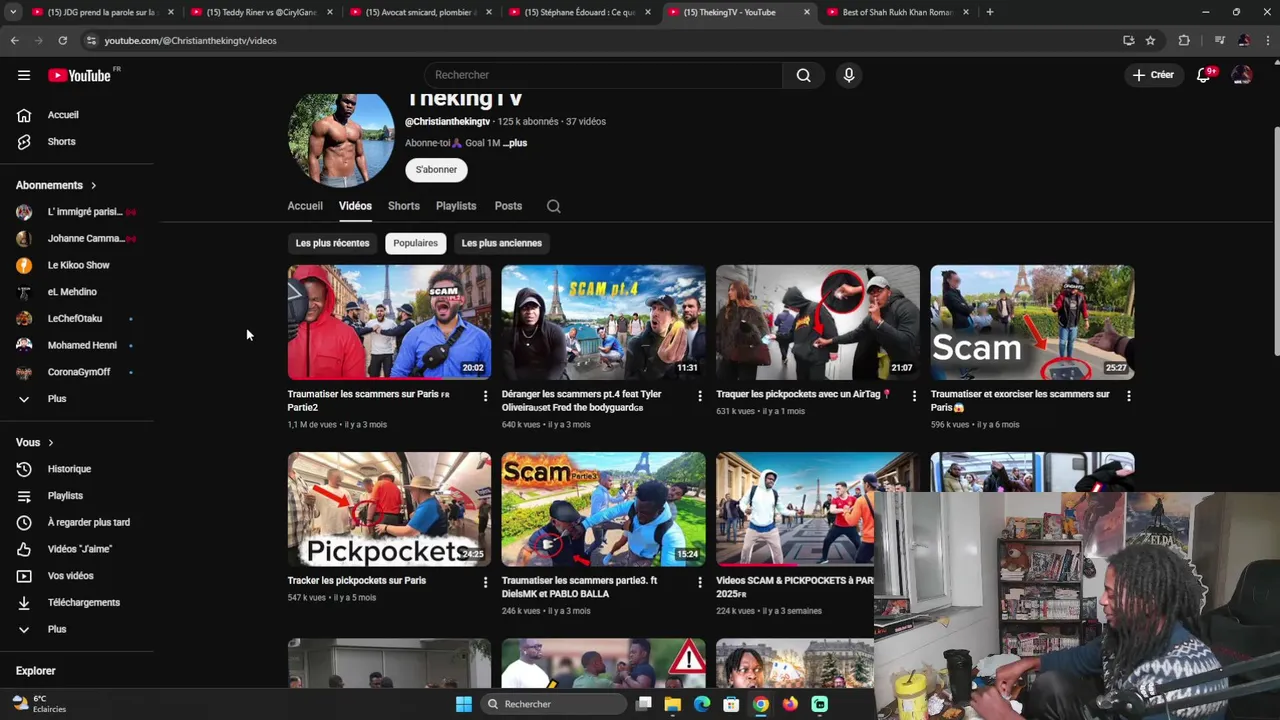Viewport: 1280px width, 720px height.
Task: Open the Scam Eiffel Tower 25:27 thumbnail
Action: [1032, 322]
